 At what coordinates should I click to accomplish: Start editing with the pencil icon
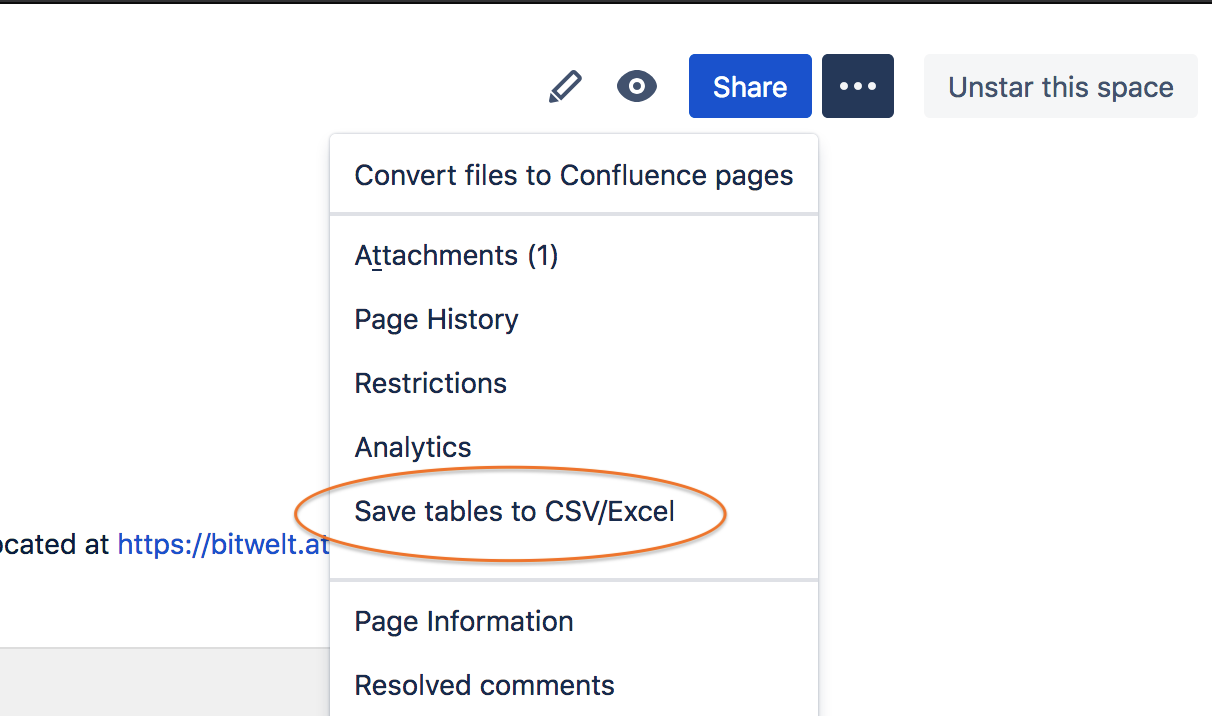pos(565,86)
